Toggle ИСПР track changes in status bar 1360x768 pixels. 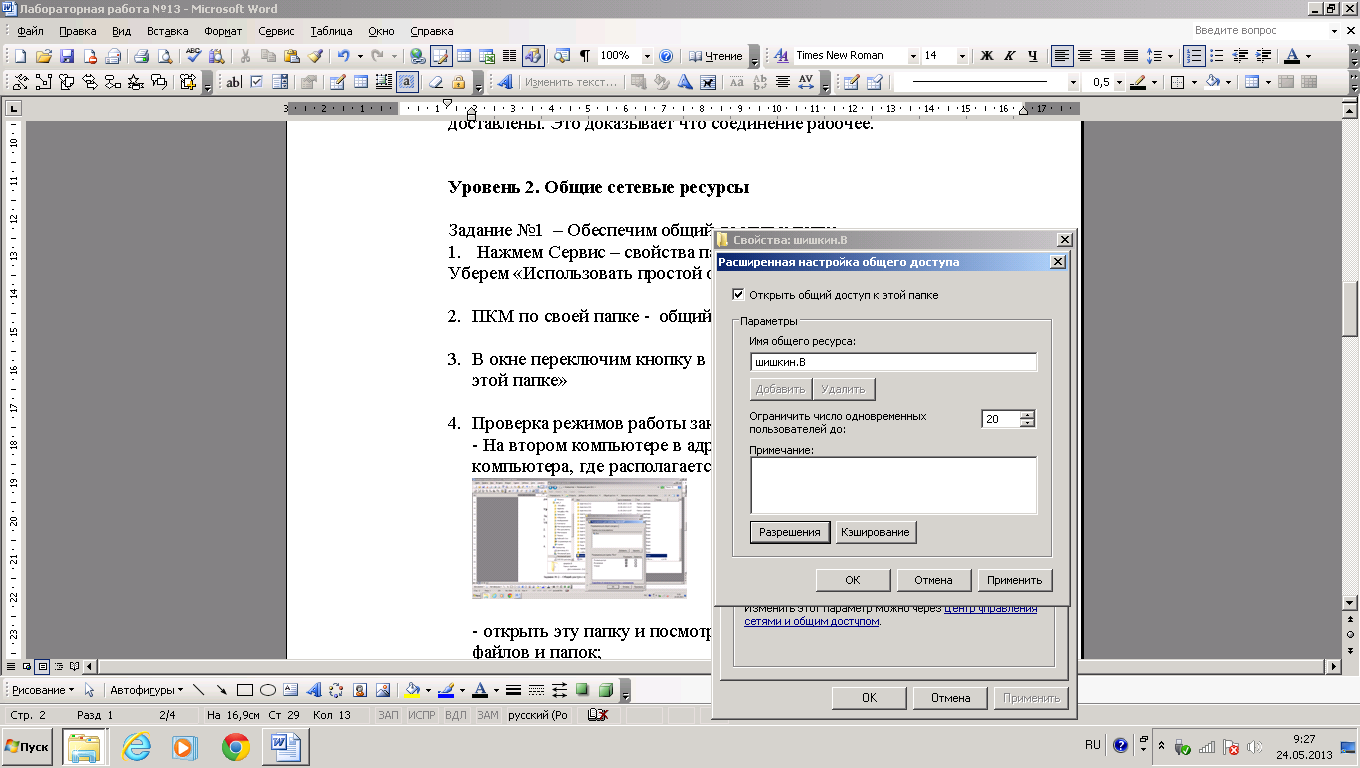tap(422, 715)
